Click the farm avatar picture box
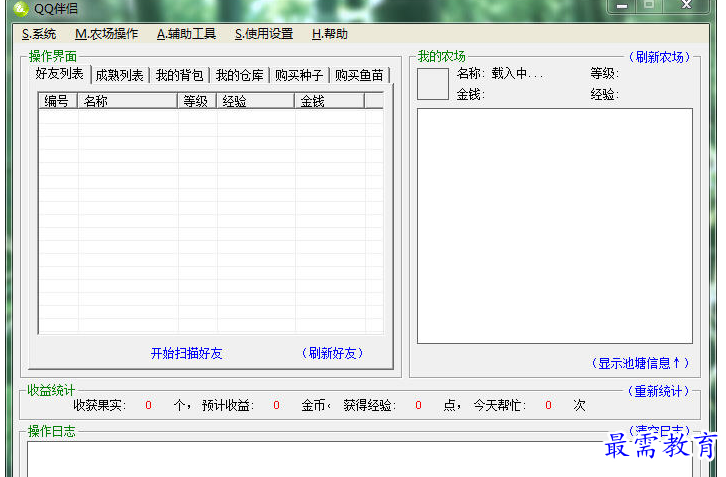The width and height of the screenshot is (726, 477). click(432, 84)
